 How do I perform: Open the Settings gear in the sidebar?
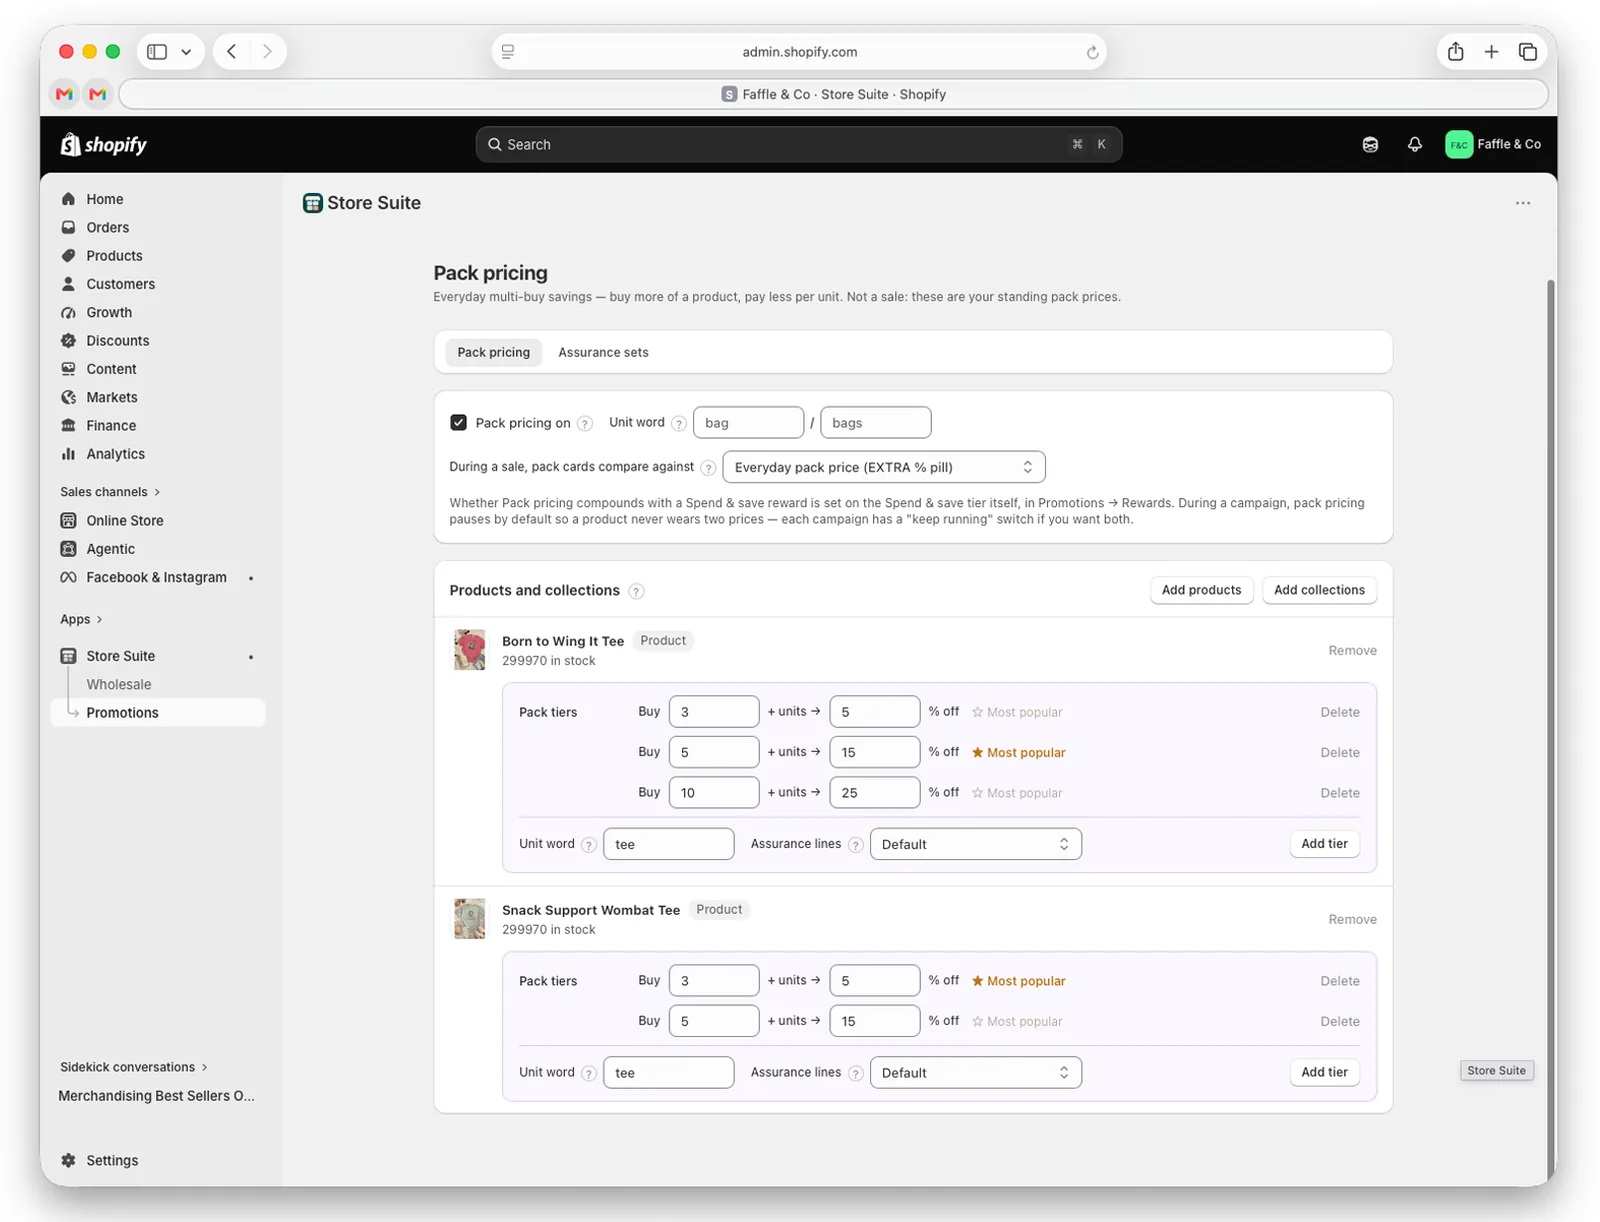tap(68, 1160)
